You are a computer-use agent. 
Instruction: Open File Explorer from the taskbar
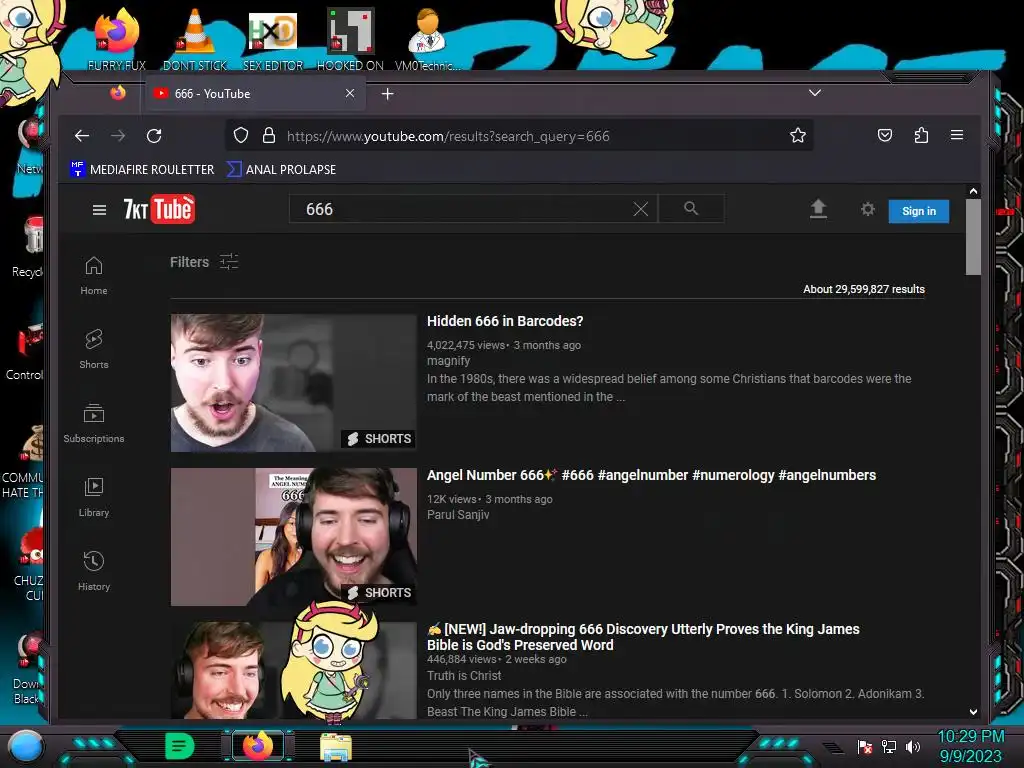(336, 747)
